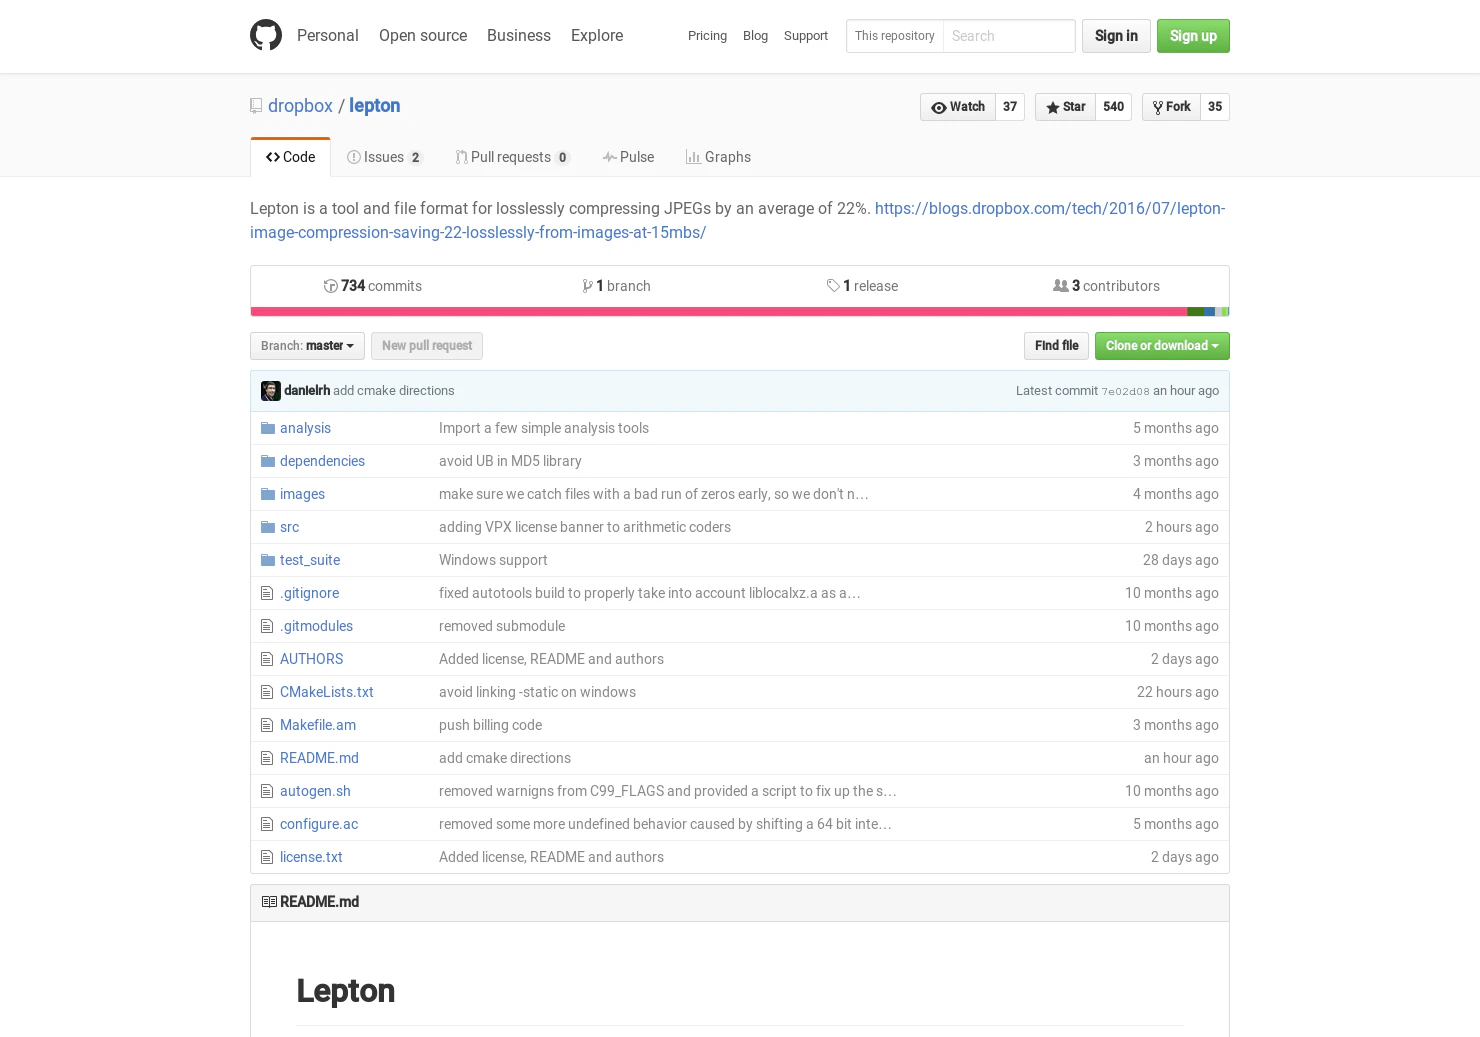Image resolution: width=1480 pixels, height=1037 pixels.
Task: Click the tag icon beside 1 release
Action: pyautogui.click(x=833, y=286)
